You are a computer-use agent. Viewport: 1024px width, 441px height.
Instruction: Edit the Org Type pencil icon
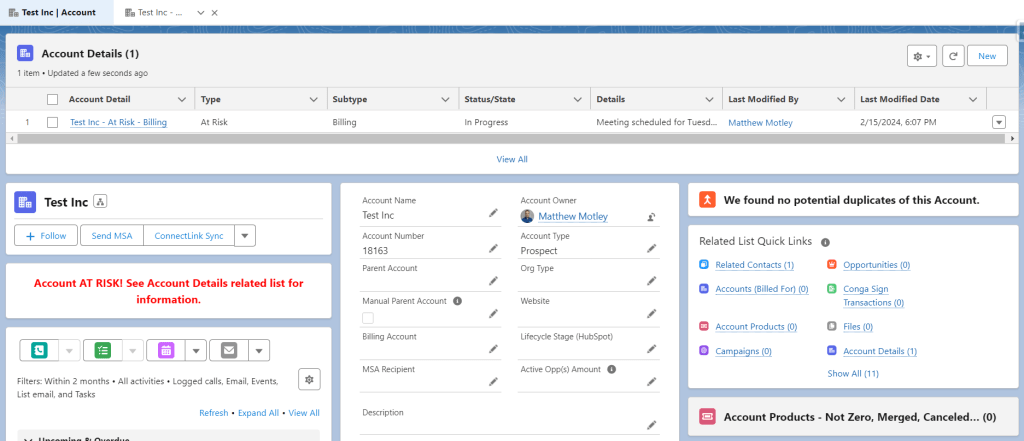651,280
